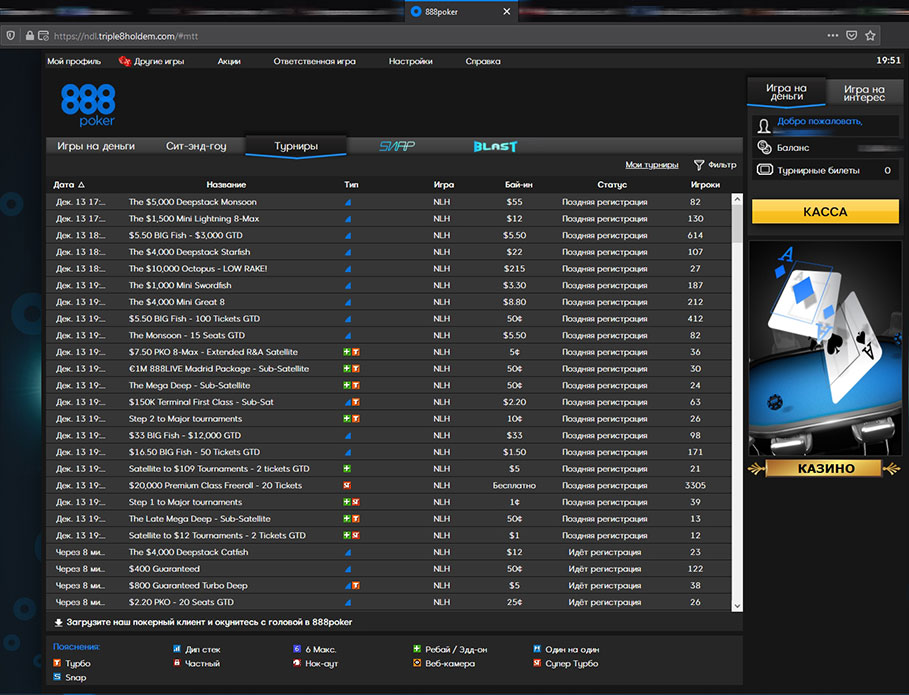Click the Heads-up legend icon

(537, 649)
